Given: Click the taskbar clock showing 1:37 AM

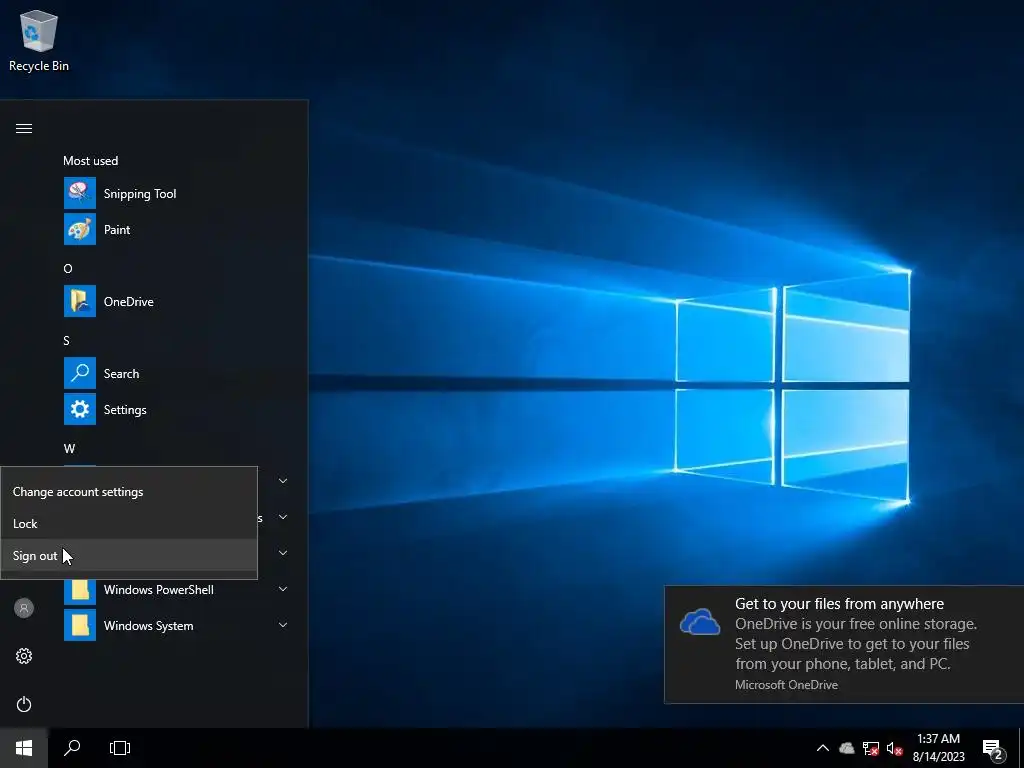Looking at the screenshot, I should [938, 748].
